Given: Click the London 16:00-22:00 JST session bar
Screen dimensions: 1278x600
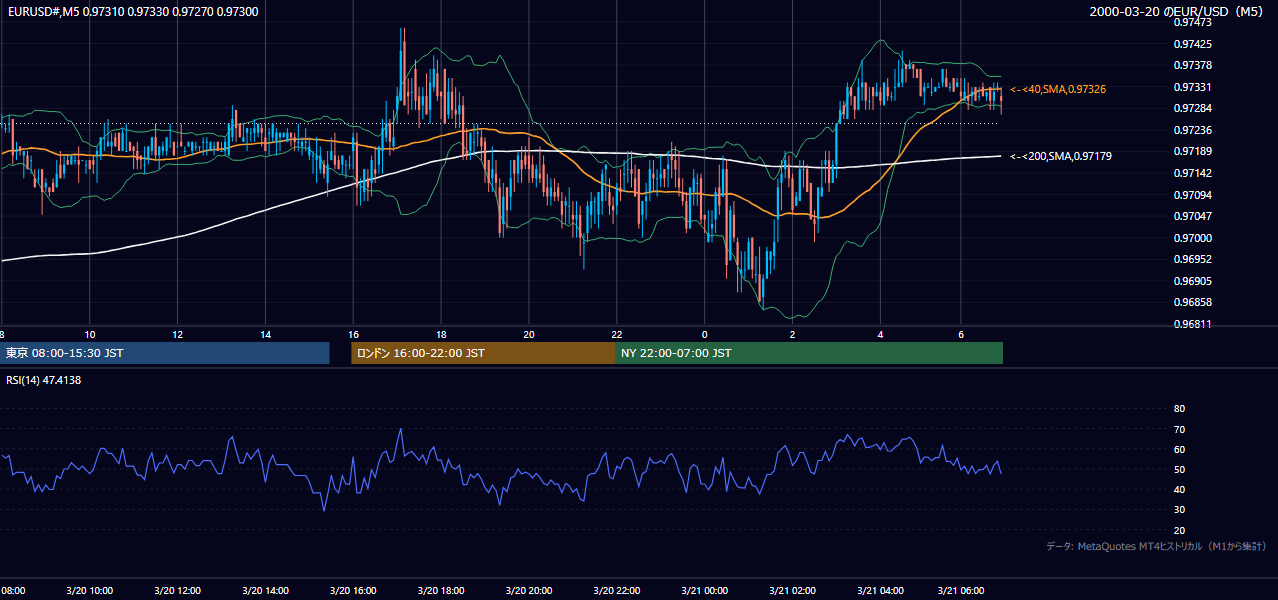Looking at the screenshot, I should [483, 353].
